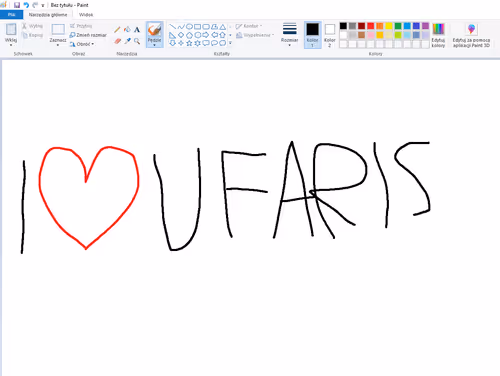Open the Customize Quick Access Toolbar arrow
This screenshot has height=376, width=500.
pos(43,5)
